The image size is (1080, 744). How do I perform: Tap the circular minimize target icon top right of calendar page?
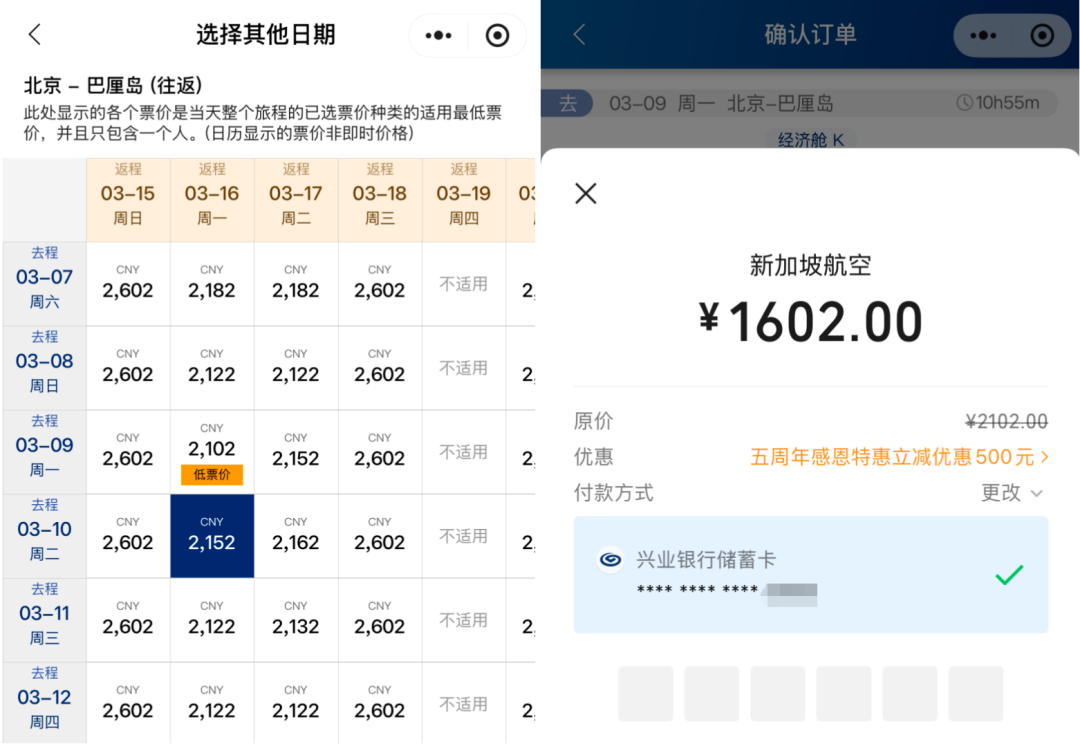[497, 34]
